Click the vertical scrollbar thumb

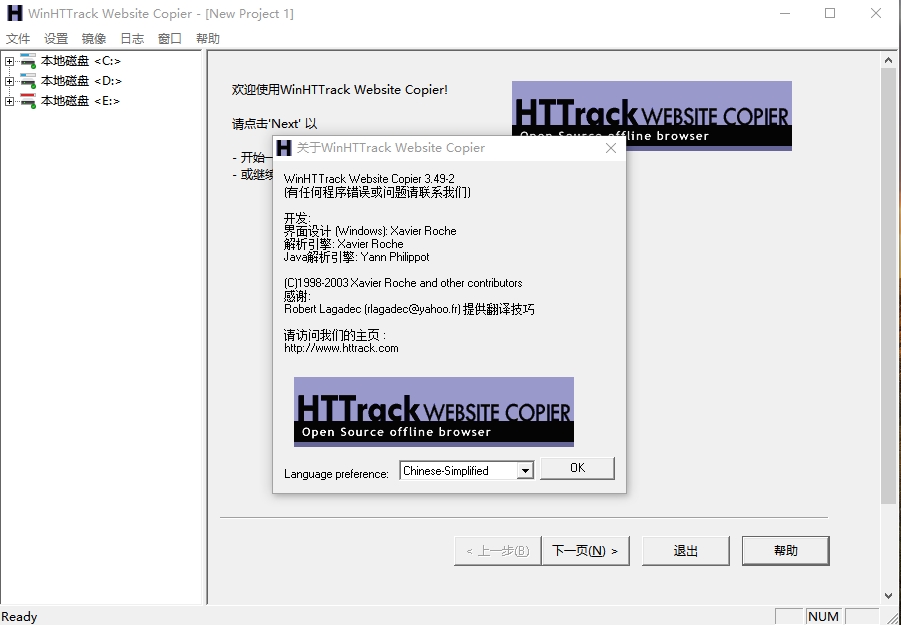[888, 287]
